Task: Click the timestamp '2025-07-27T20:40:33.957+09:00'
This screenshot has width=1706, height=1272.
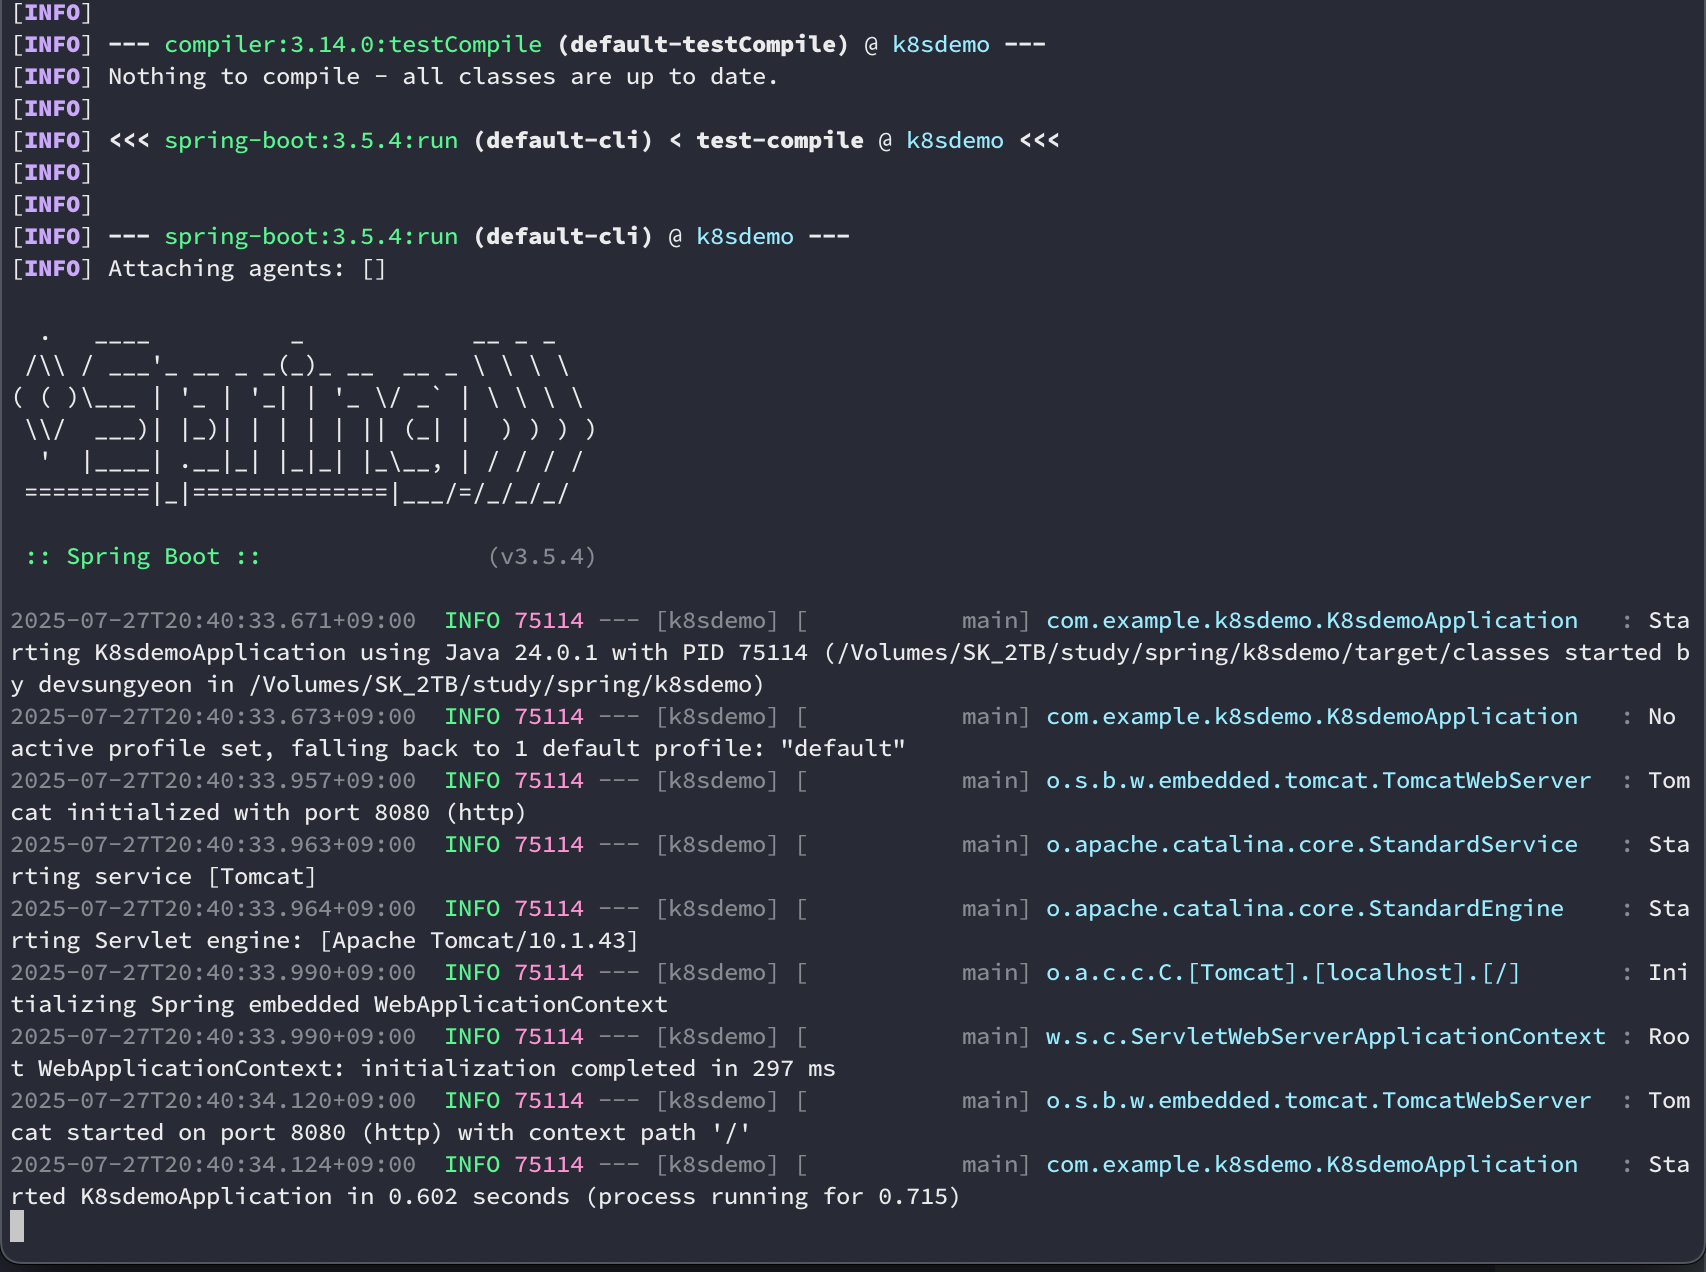Action: pos(213,781)
